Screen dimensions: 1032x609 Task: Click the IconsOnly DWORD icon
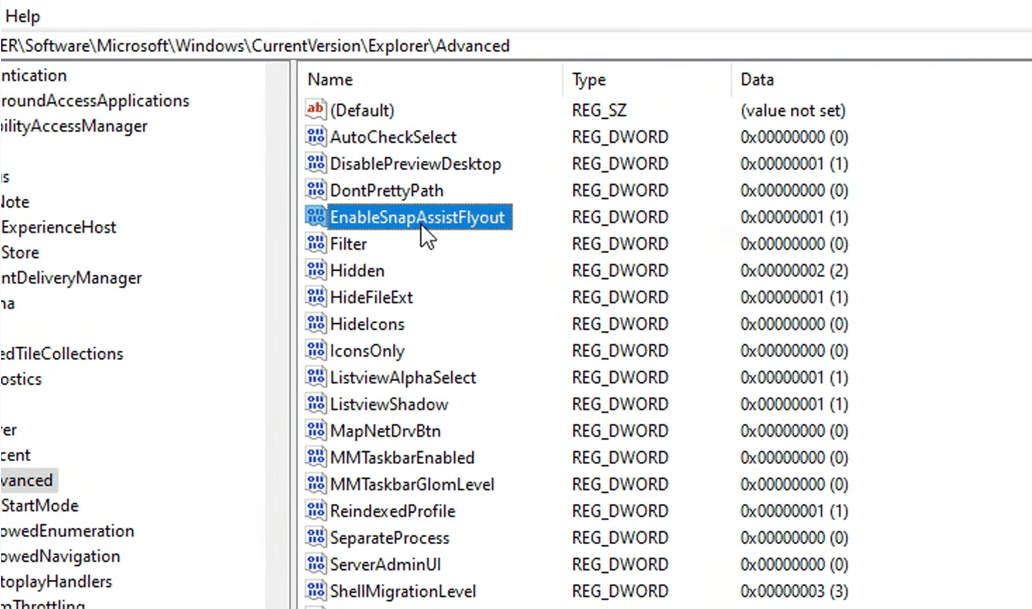coord(316,350)
